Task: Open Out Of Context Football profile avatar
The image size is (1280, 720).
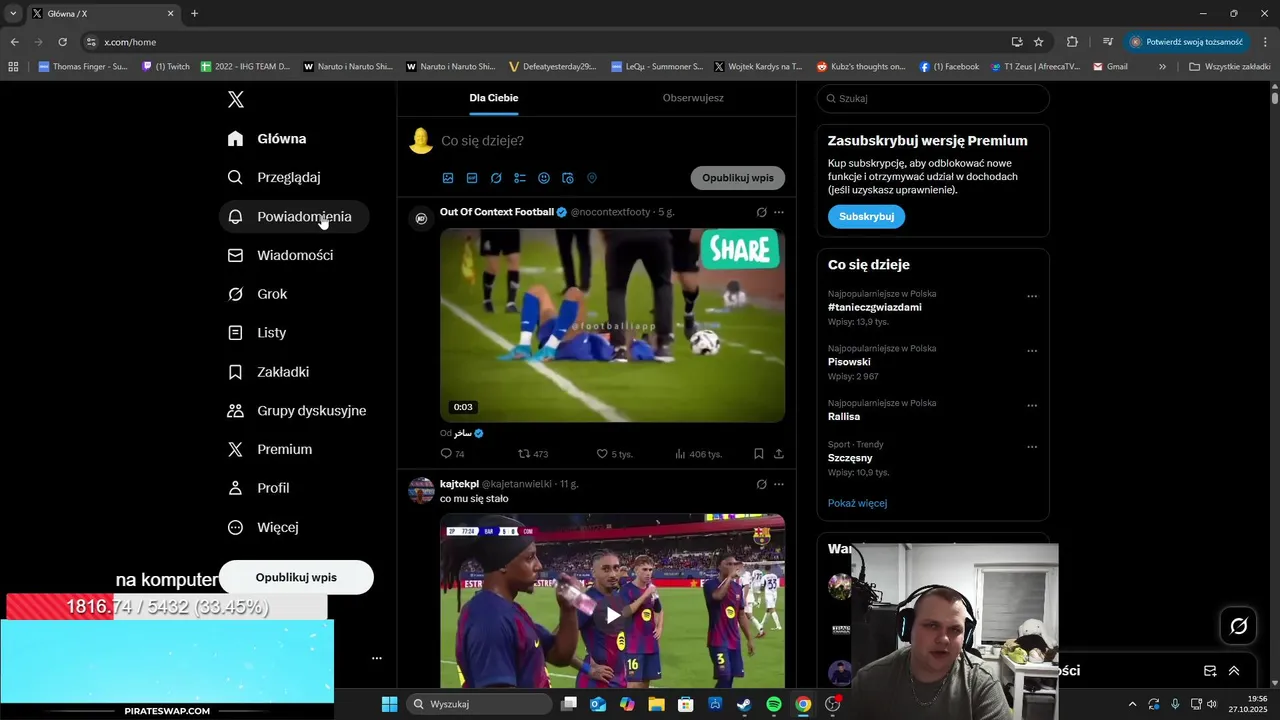Action: (x=421, y=218)
